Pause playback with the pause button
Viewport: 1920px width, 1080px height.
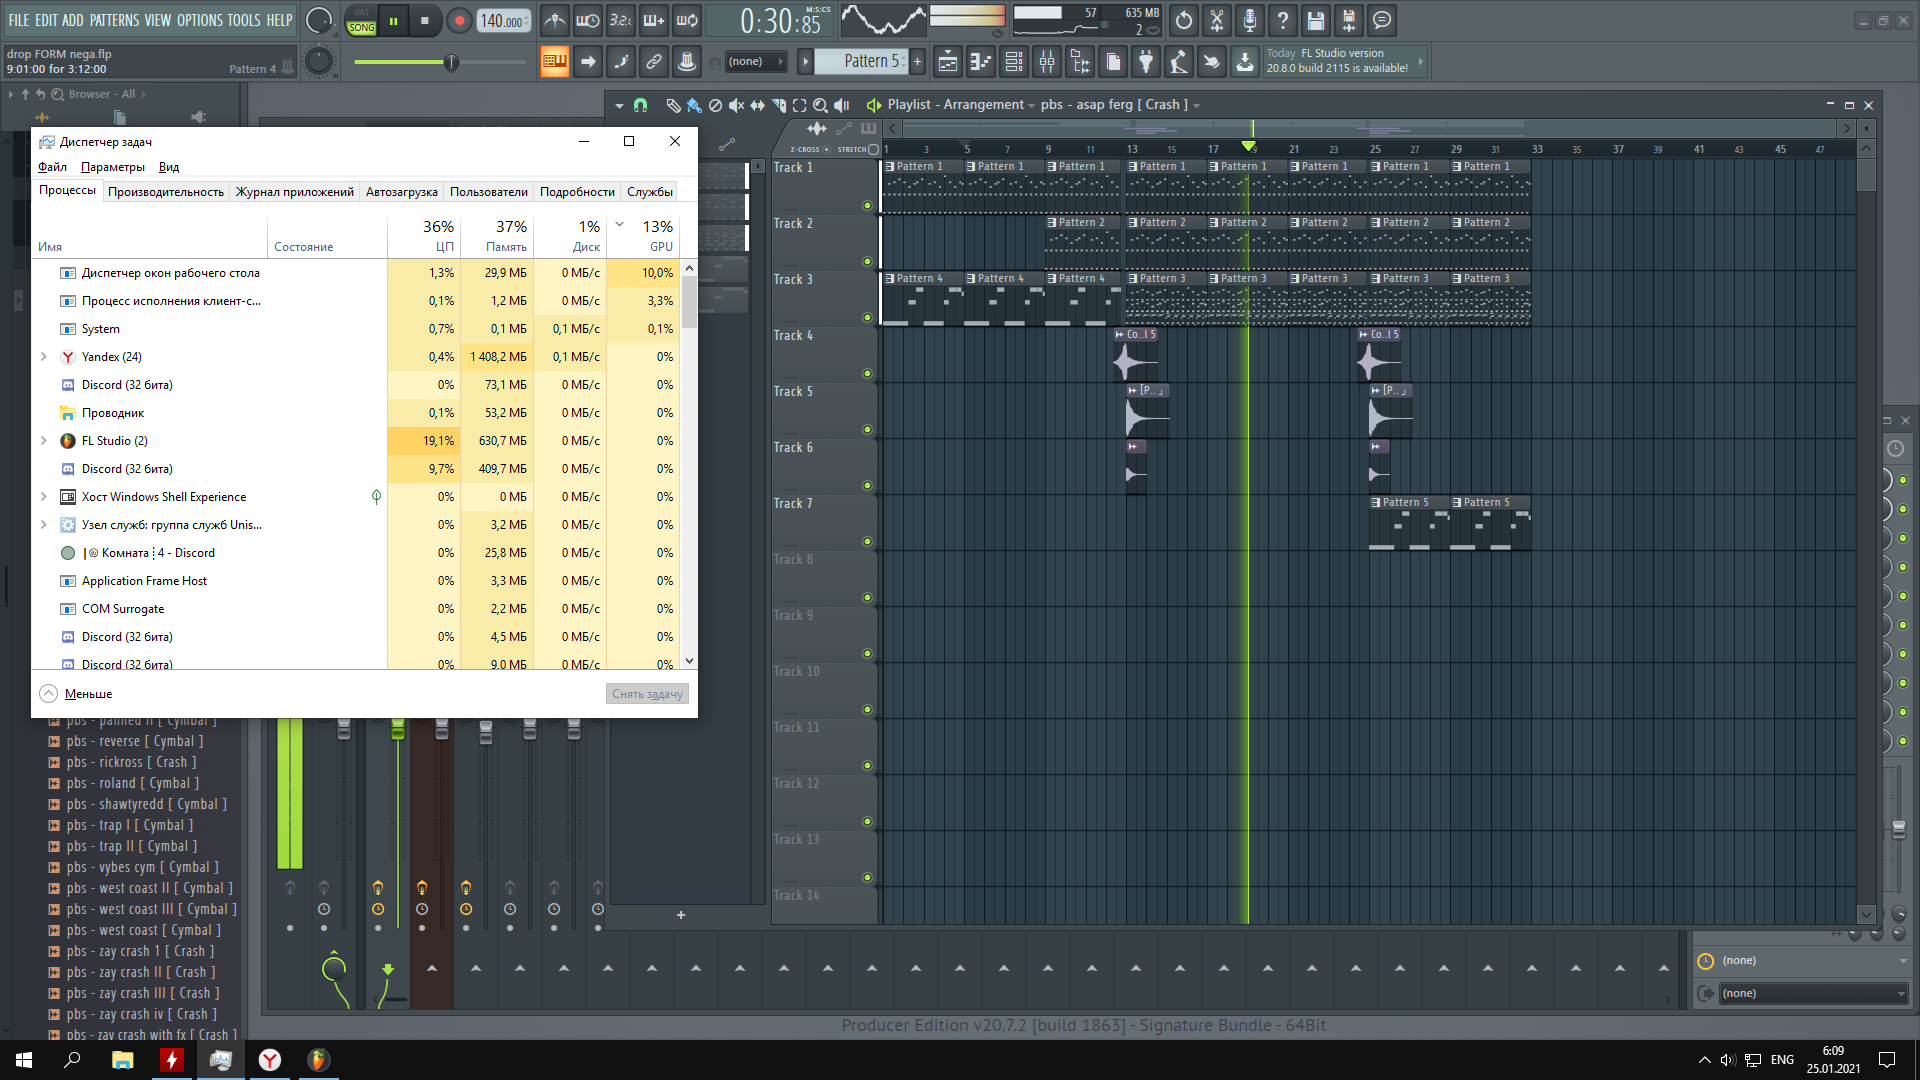click(x=393, y=20)
